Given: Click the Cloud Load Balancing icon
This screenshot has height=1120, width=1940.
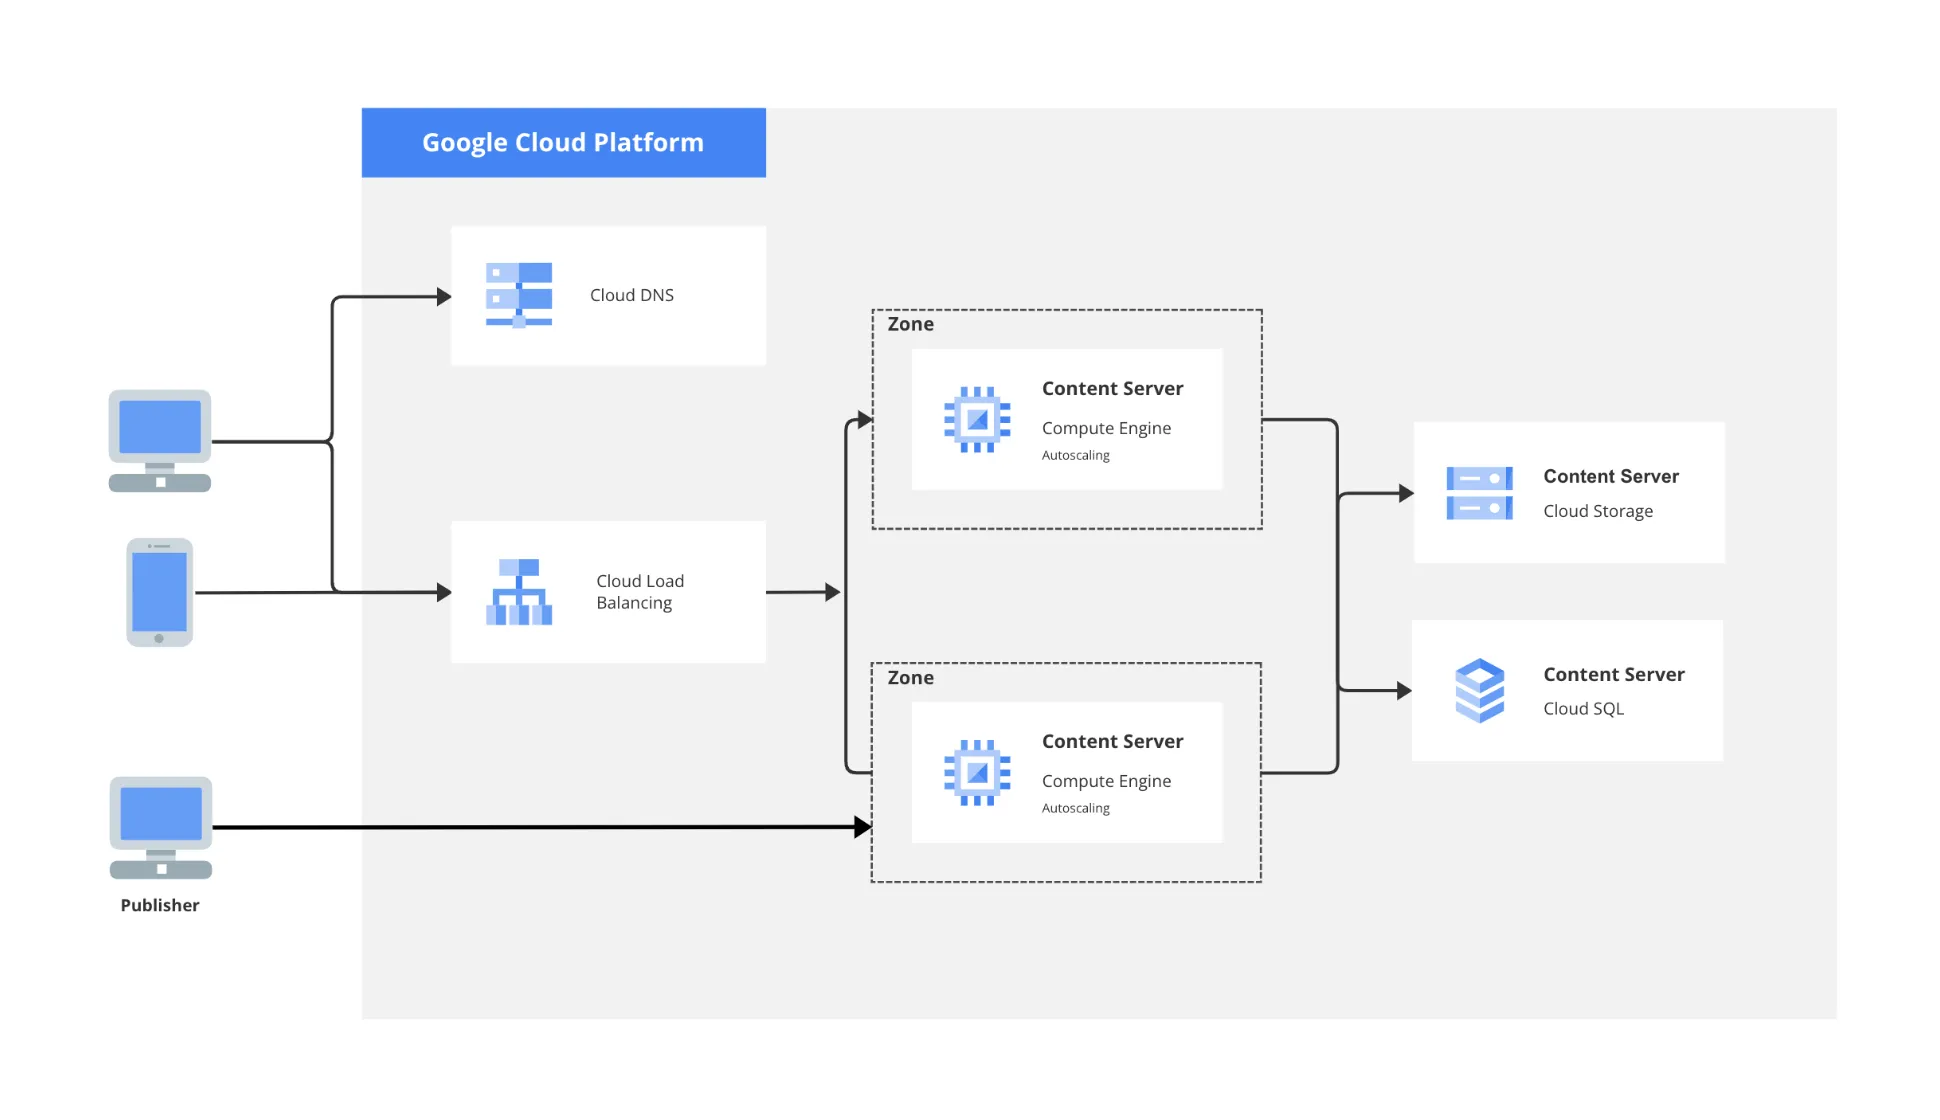Looking at the screenshot, I should pyautogui.click(x=518, y=592).
